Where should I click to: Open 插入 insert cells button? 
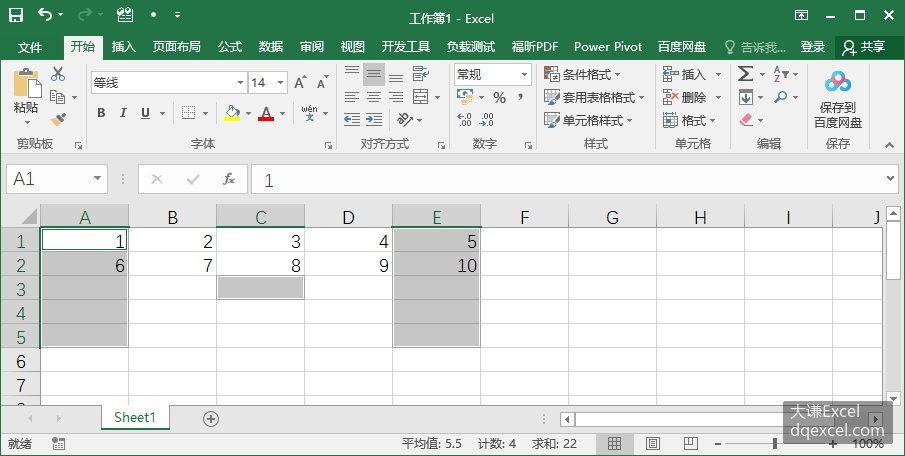click(x=685, y=74)
